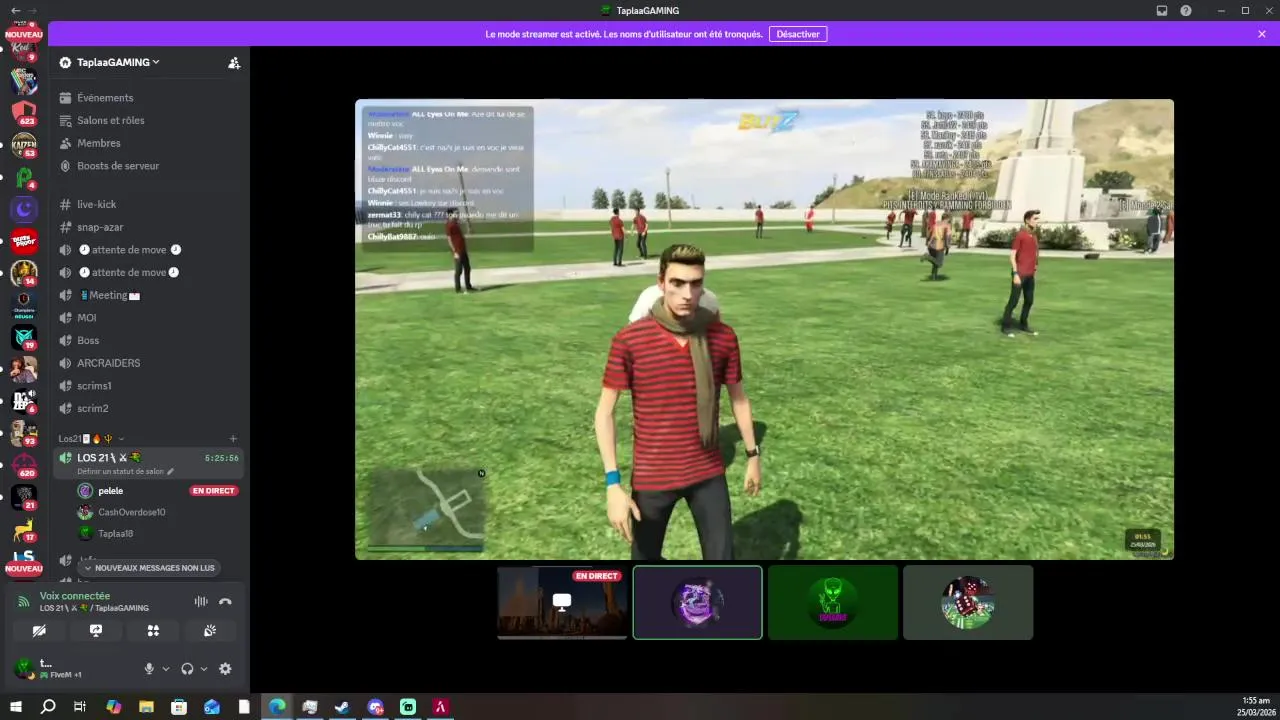Open the green P server icon
This screenshot has width=1280, height=720.
point(24,177)
